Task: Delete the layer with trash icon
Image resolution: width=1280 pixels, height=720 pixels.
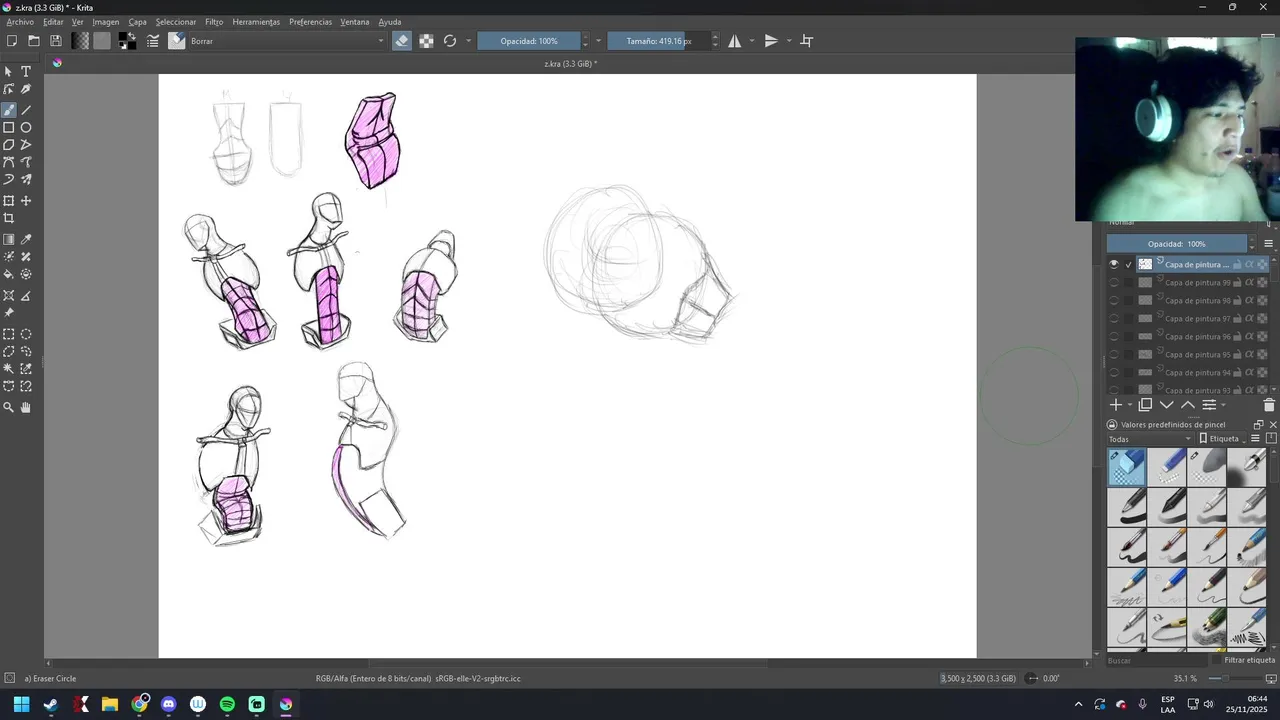Action: 1269,405
